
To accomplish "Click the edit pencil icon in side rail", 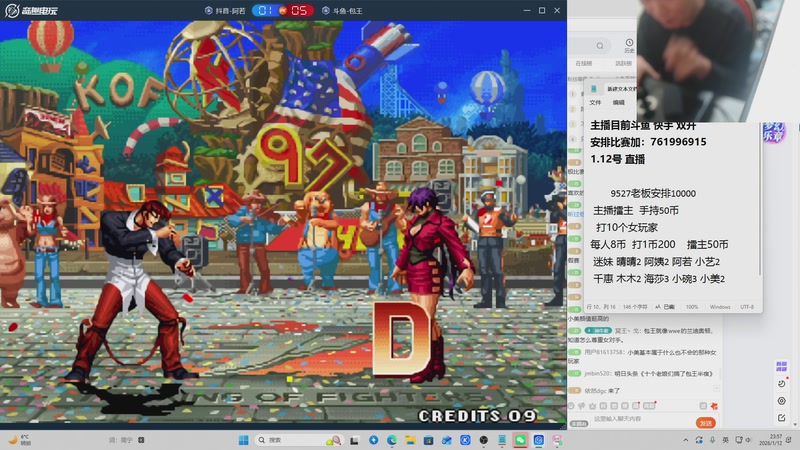I will coord(782,418).
